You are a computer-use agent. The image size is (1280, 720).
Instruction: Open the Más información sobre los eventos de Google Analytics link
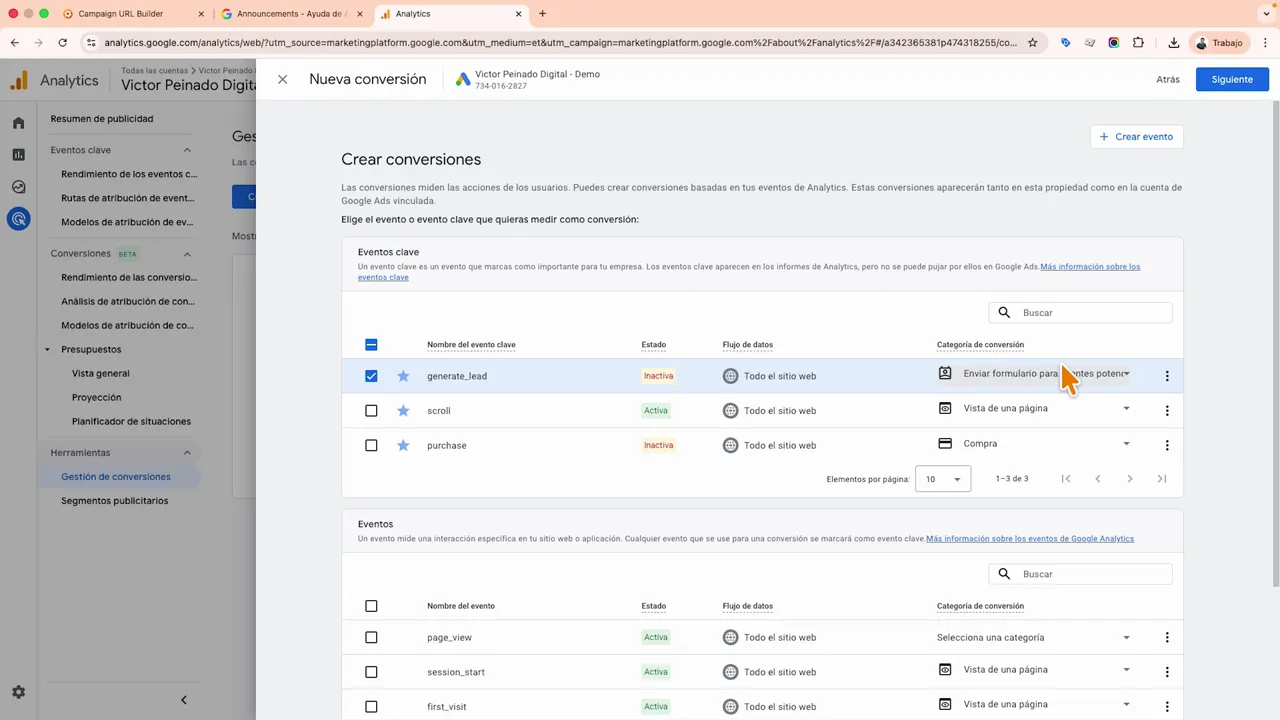coord(1030,539)
